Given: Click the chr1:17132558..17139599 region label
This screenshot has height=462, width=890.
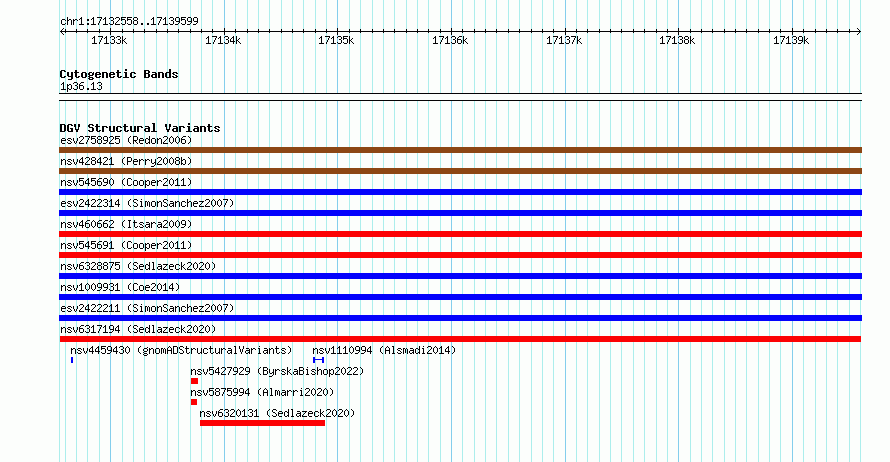Looking at the screenshot, I should (x=129, y=21).
